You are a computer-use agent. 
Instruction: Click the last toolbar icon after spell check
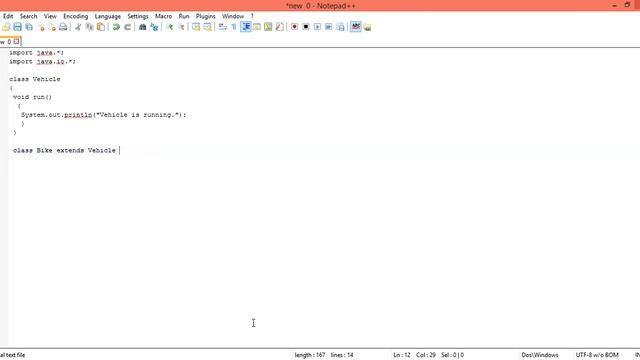pyautogui.click(x=367, y=27)
